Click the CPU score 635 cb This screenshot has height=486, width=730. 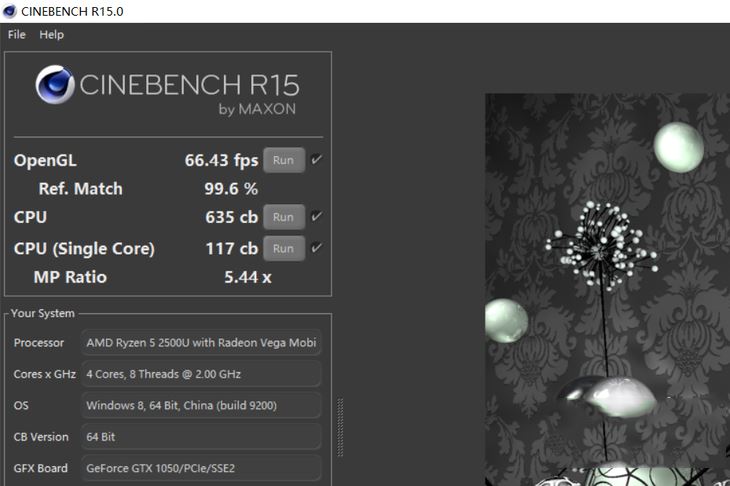tap(231, 217)
